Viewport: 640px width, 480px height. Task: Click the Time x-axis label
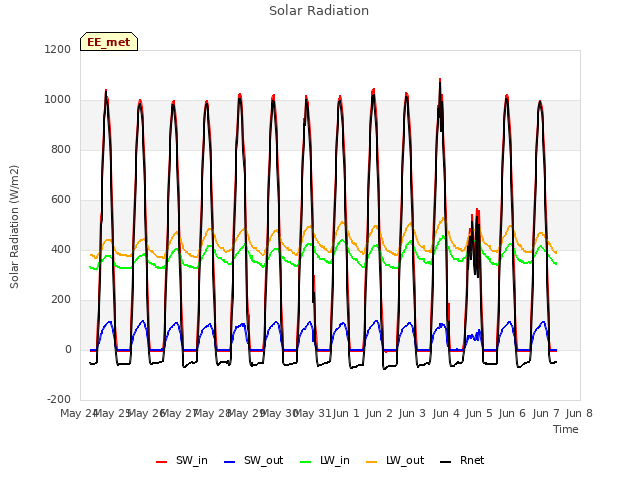point(566,429)
